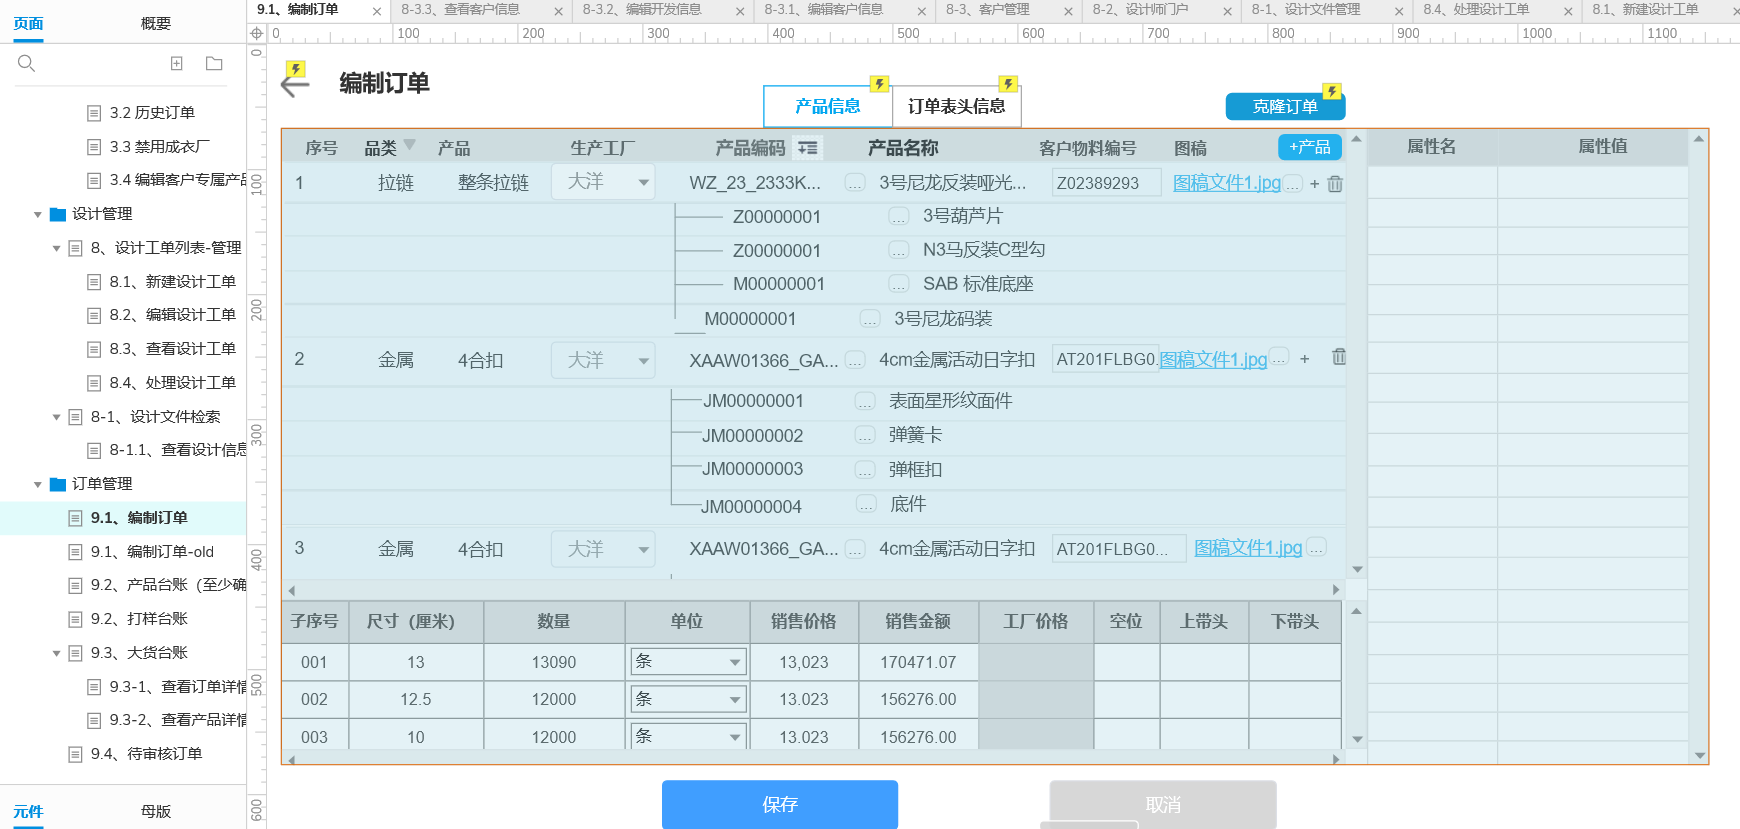Close the 8-3、客户管理 tab
This screenshot has height=829, width=1740.
[x=1068, y=11]
